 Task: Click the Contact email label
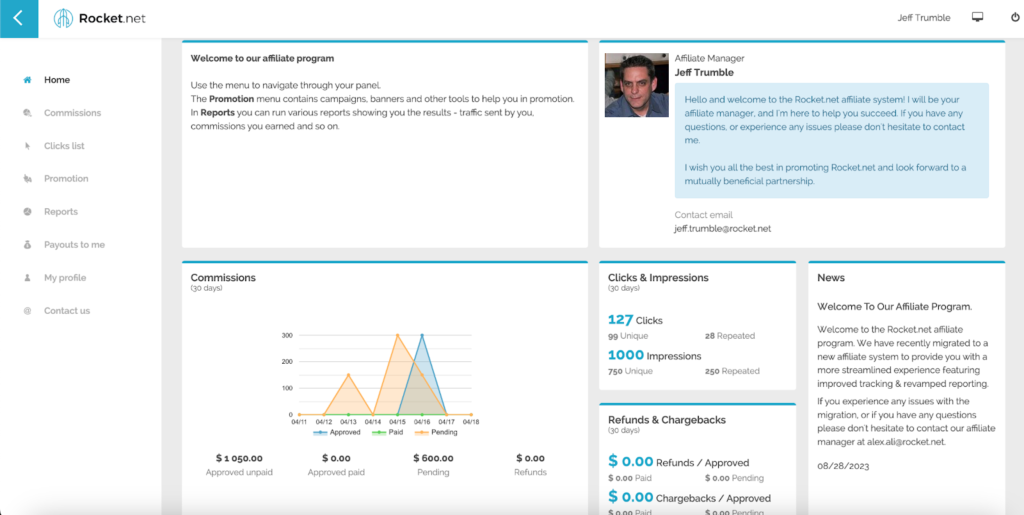(x=703, y=215)
